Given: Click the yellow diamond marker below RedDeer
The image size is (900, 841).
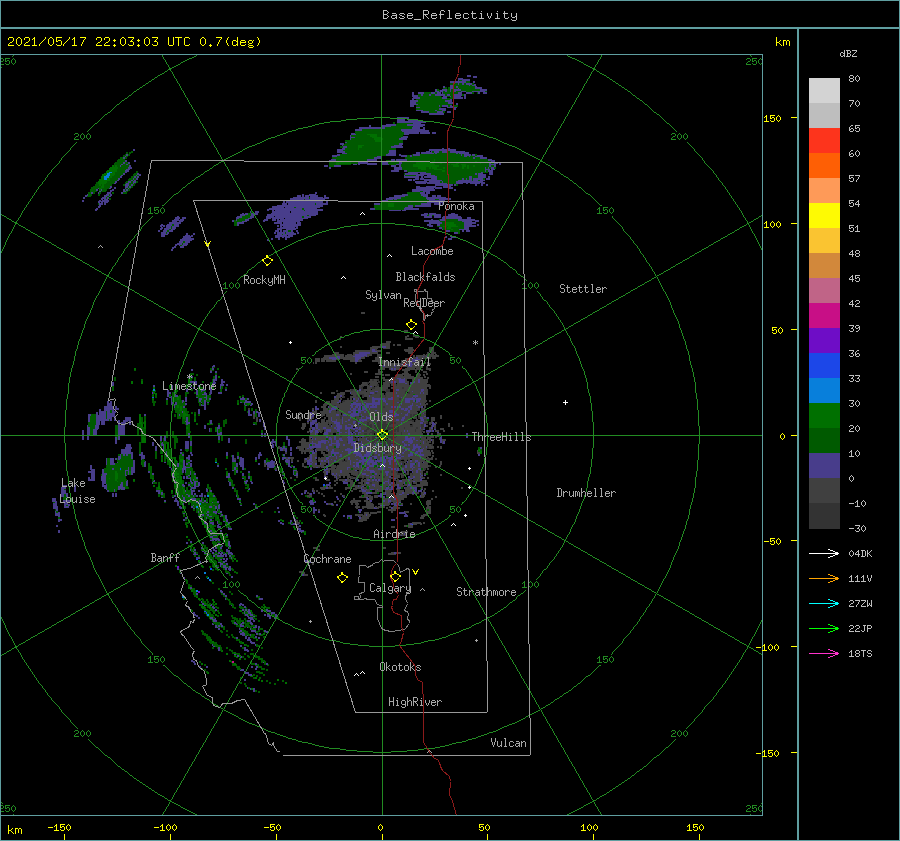Looking at the screenshot, I should [x=412, y=325].
